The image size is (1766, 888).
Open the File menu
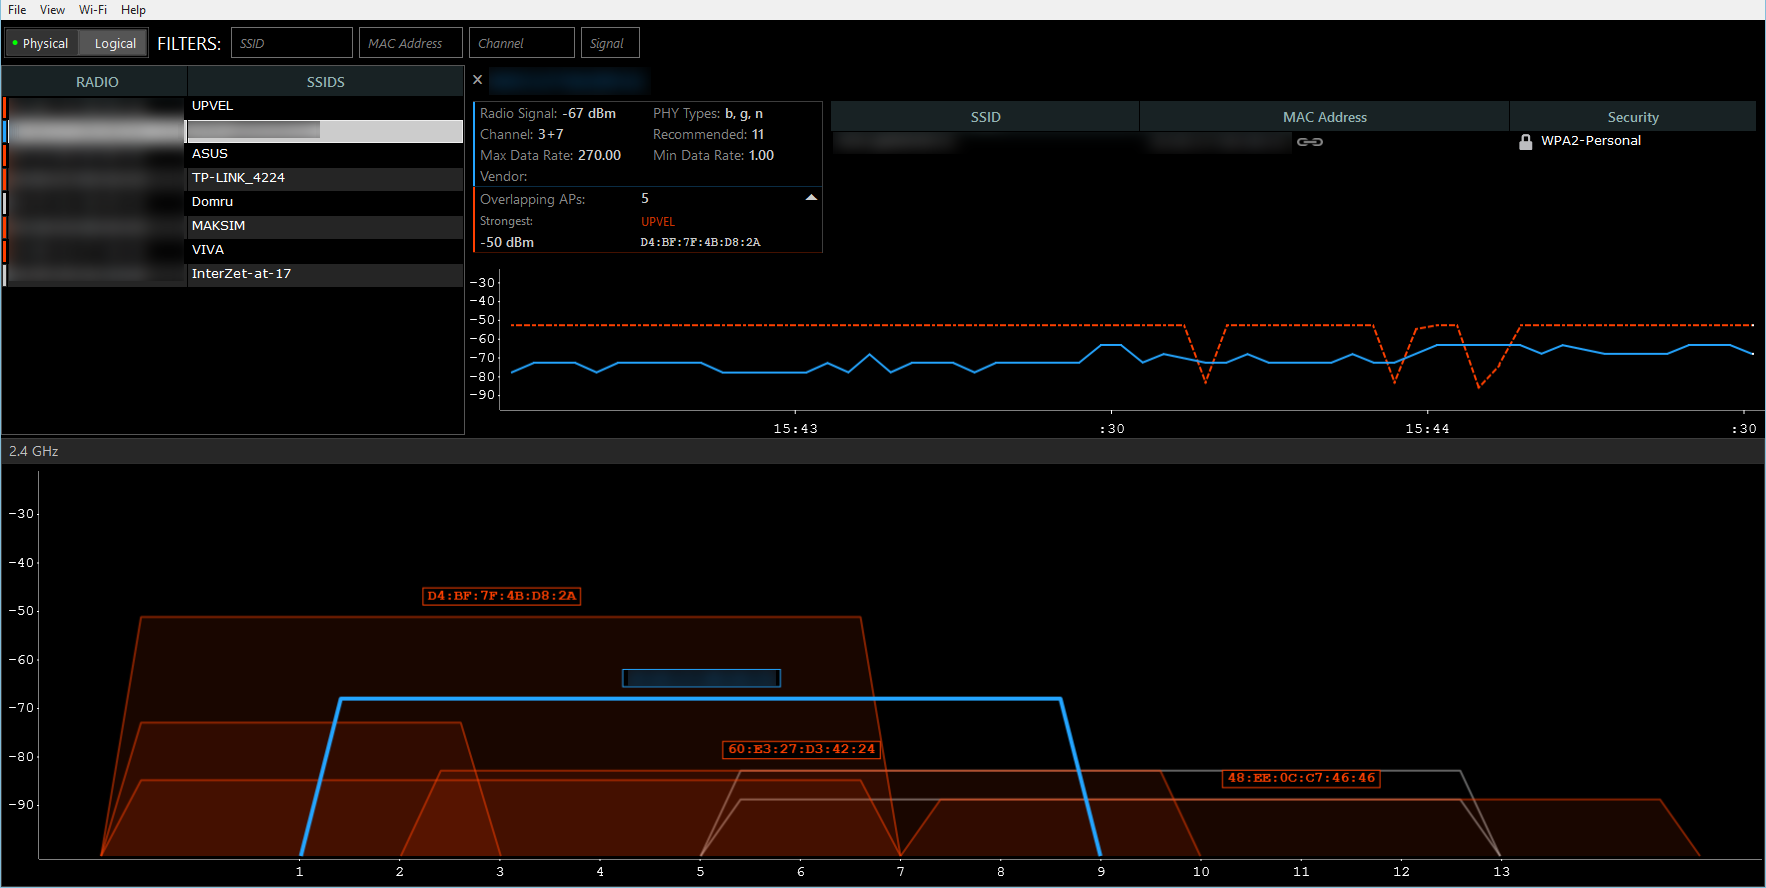pos(17,10)
